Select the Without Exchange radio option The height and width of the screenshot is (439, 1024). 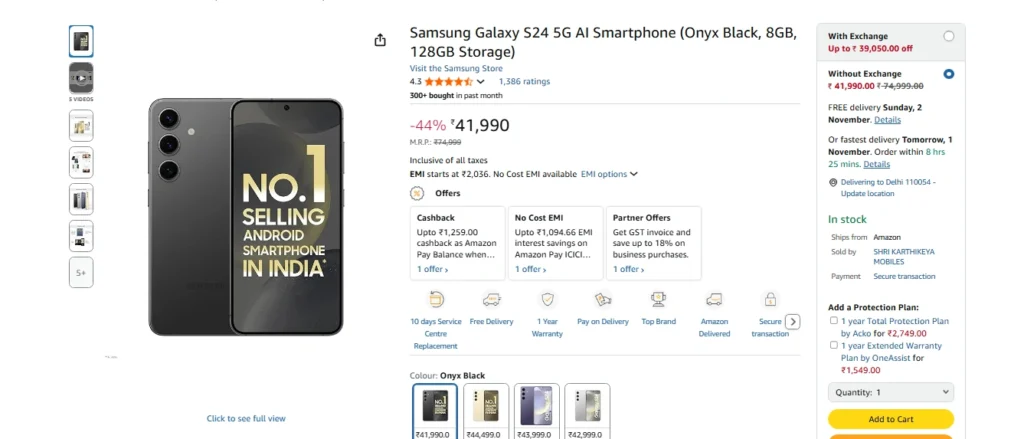click(x=948, y=74)
